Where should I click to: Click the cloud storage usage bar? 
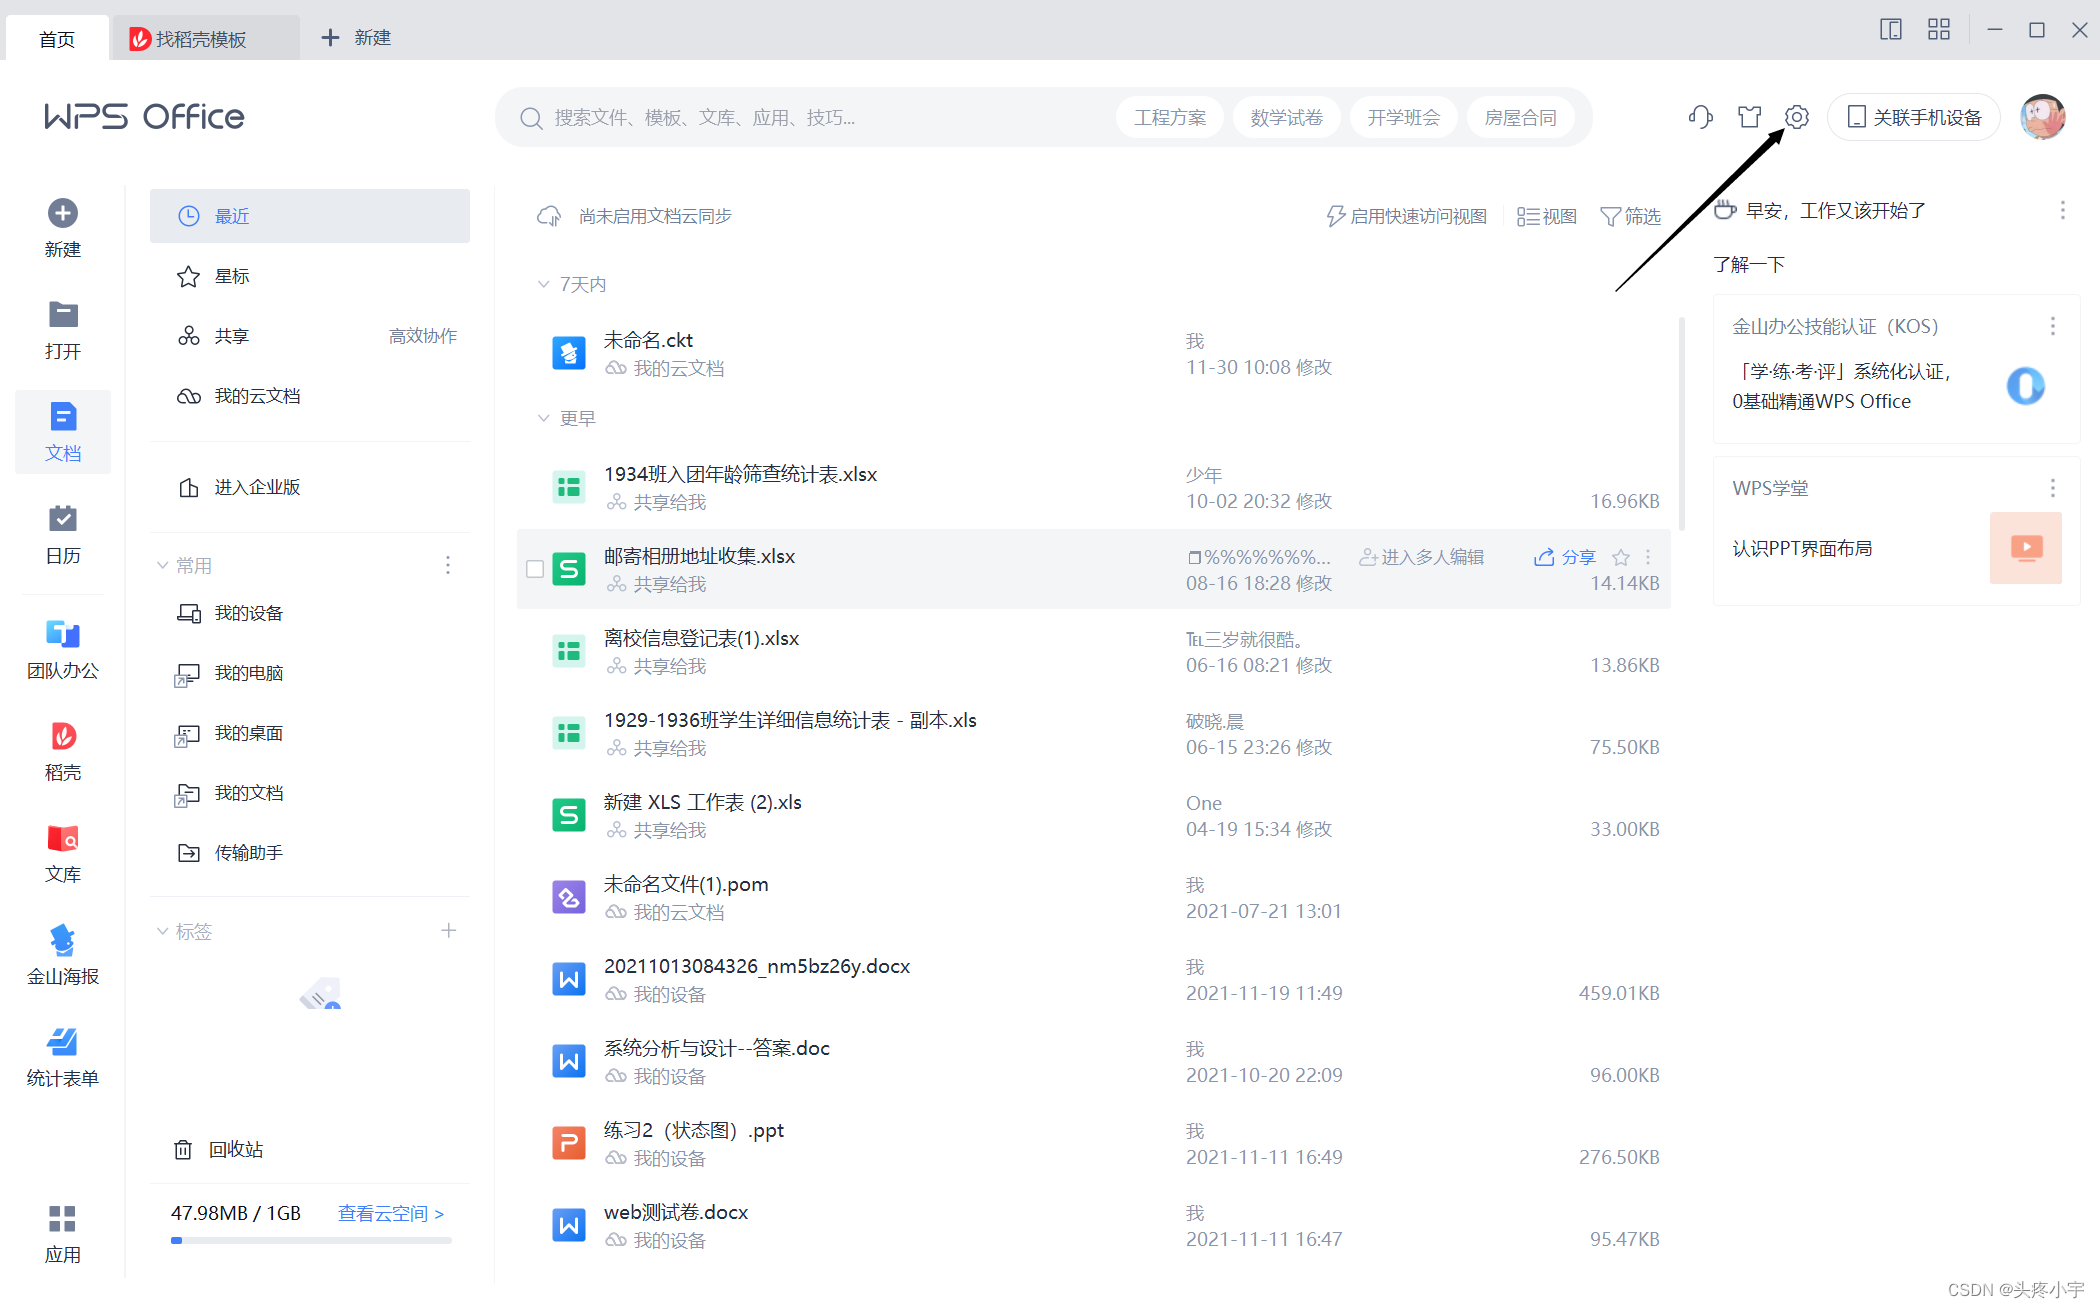(311, 1240)
